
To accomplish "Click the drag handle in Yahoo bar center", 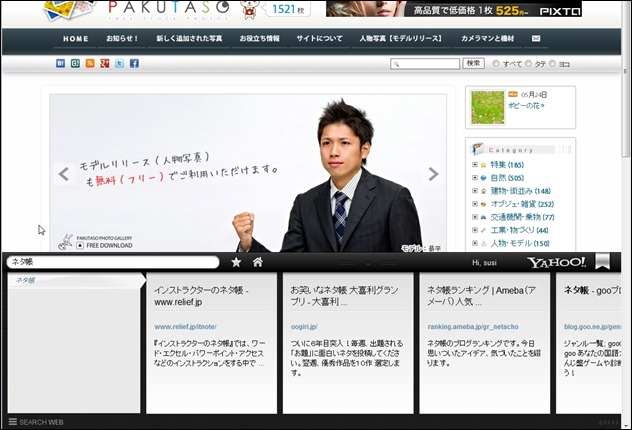I will click(368, 263).
